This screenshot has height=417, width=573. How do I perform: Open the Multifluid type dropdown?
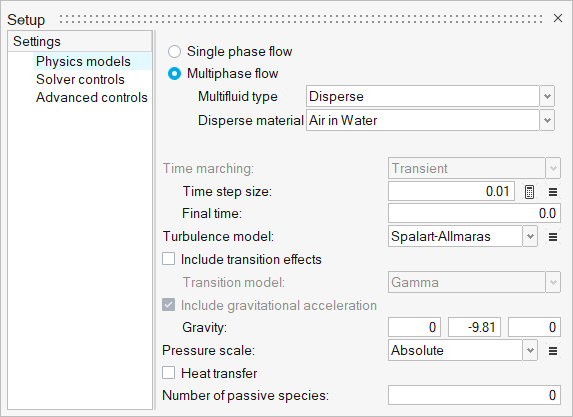(x=547, y=96)
